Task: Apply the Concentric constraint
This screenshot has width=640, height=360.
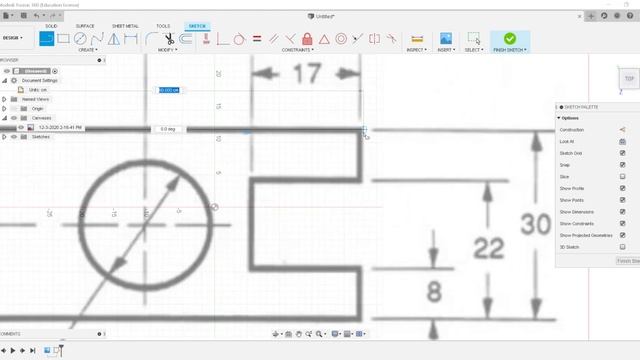Action: 341,39
